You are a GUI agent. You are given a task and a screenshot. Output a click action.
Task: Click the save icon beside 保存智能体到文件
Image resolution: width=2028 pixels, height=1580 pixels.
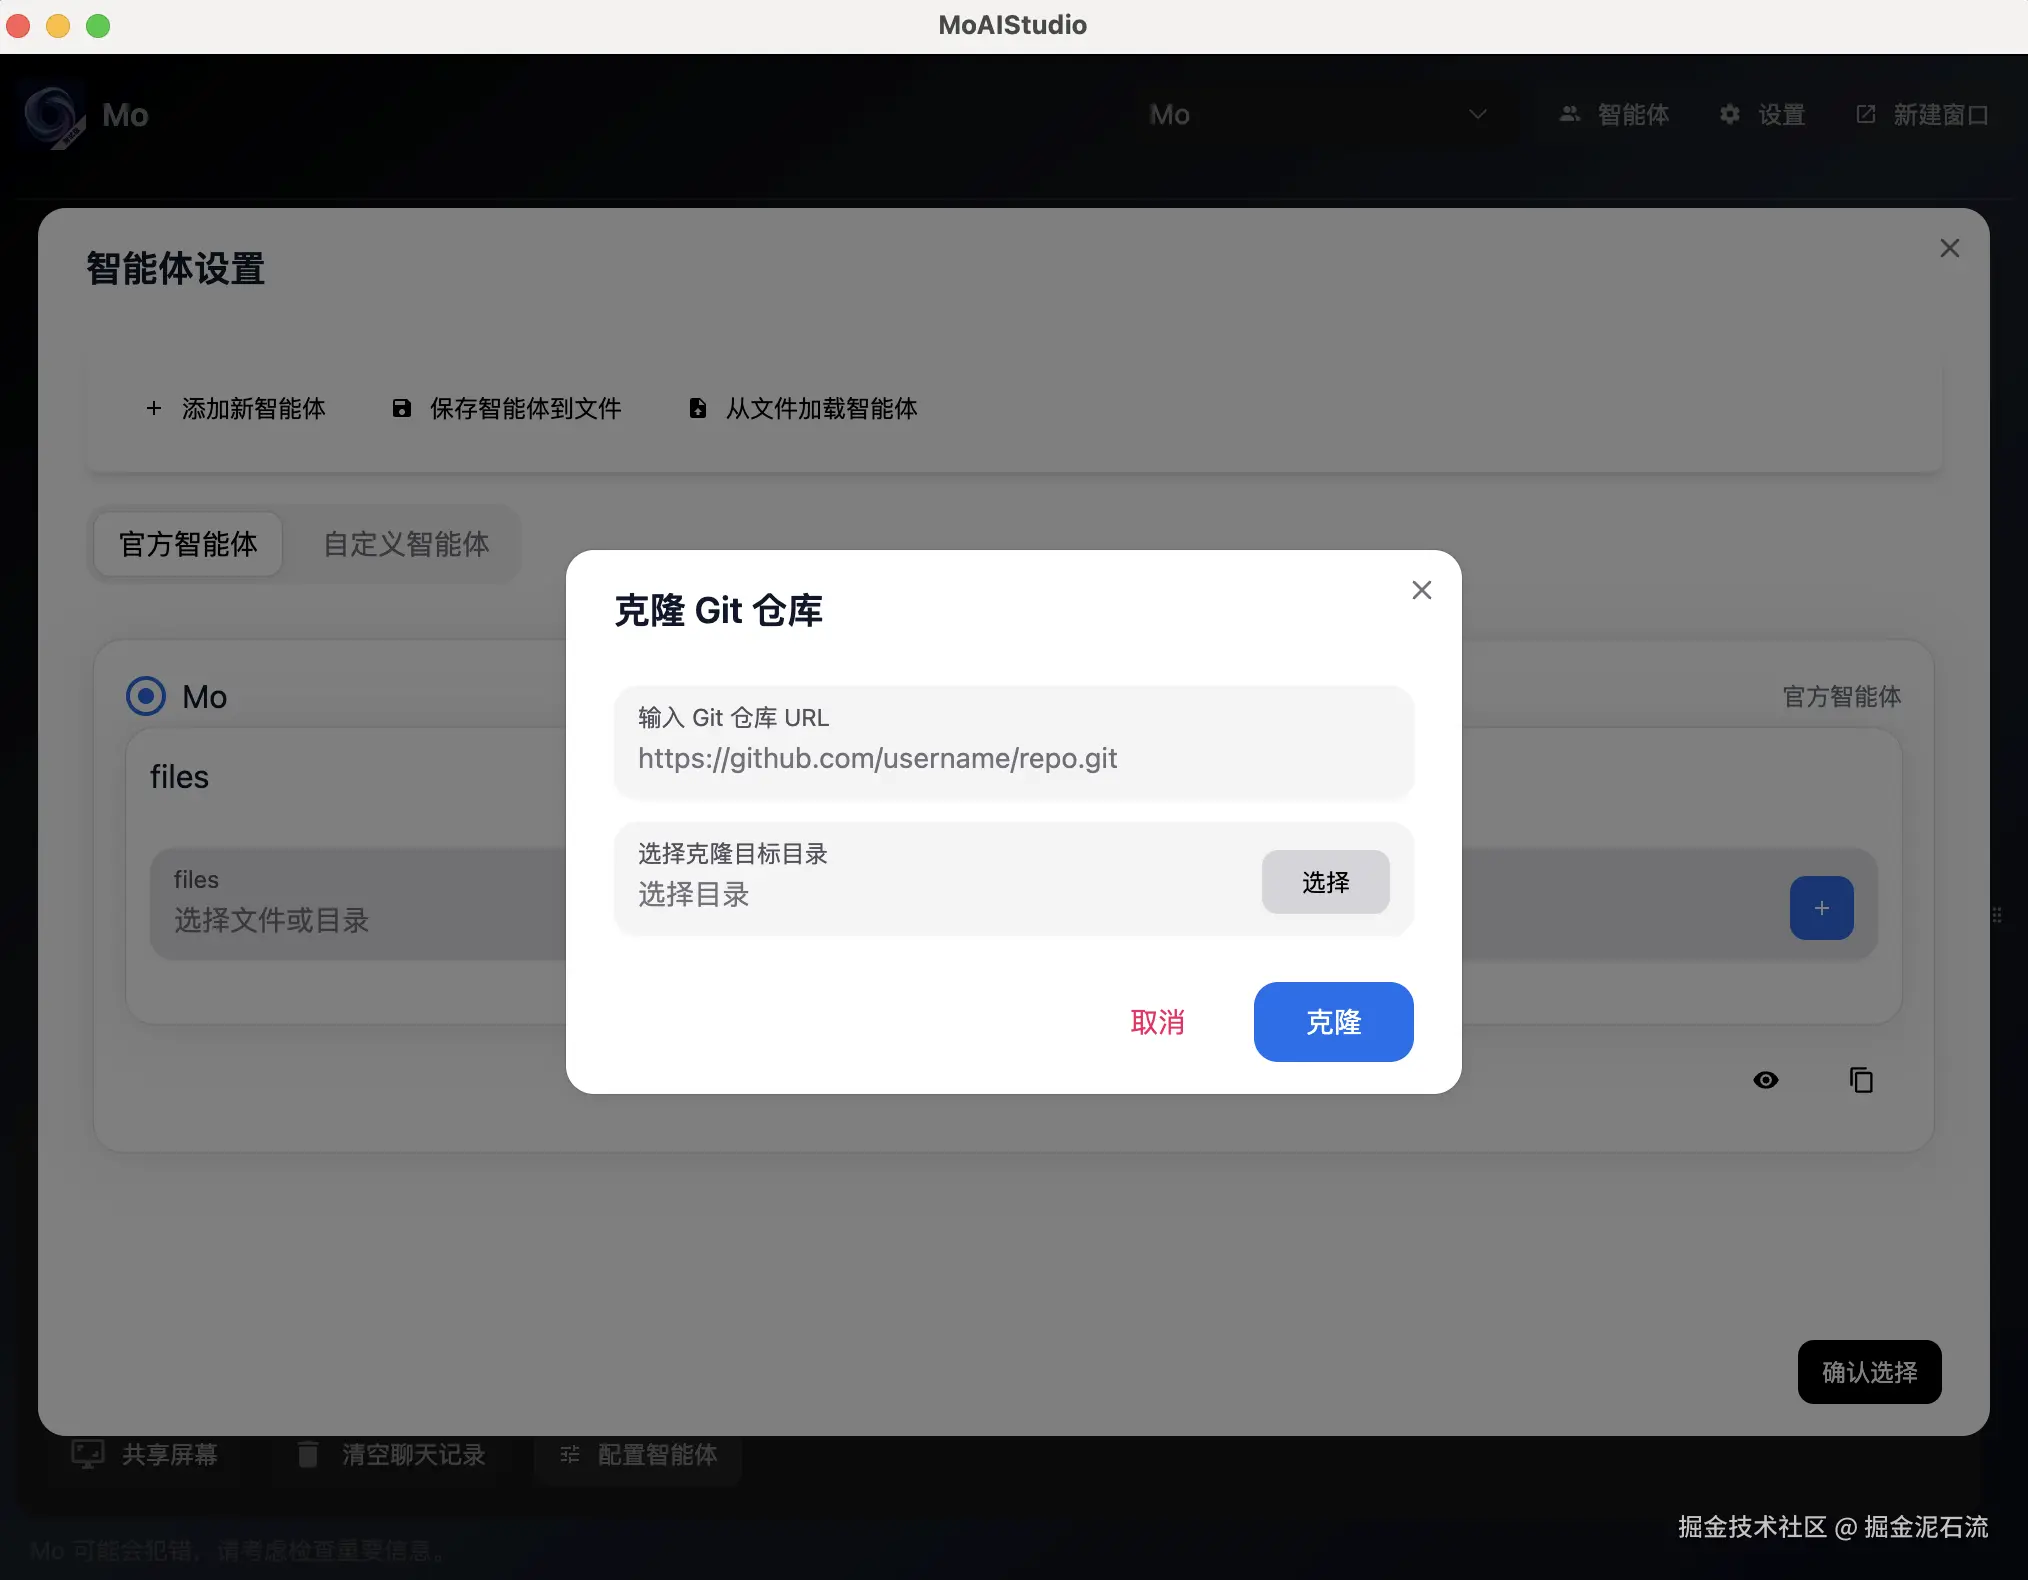(x=402, y=408)
